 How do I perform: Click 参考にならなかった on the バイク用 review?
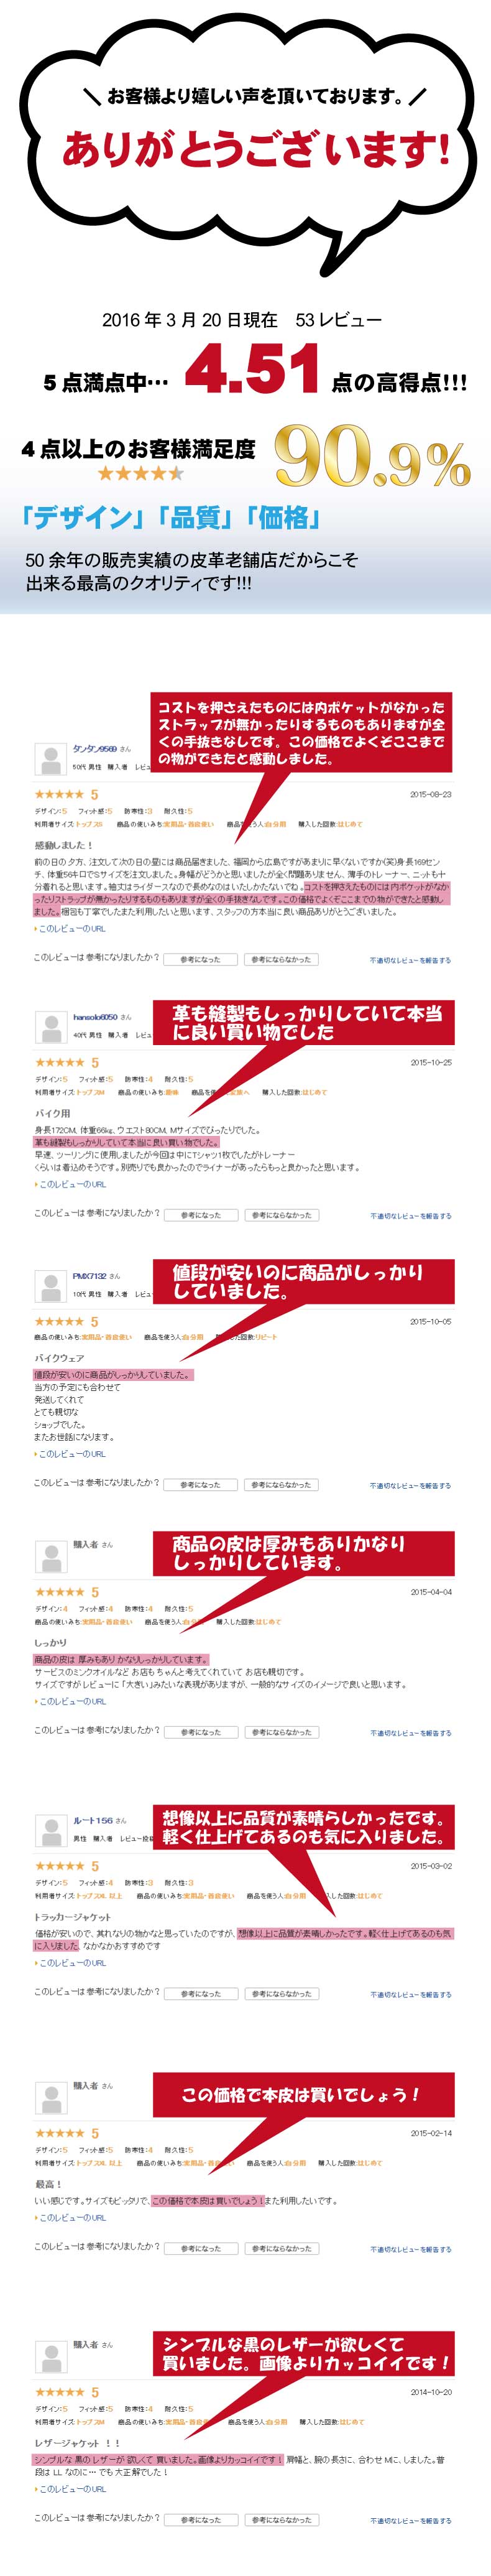coord(281,1215)
